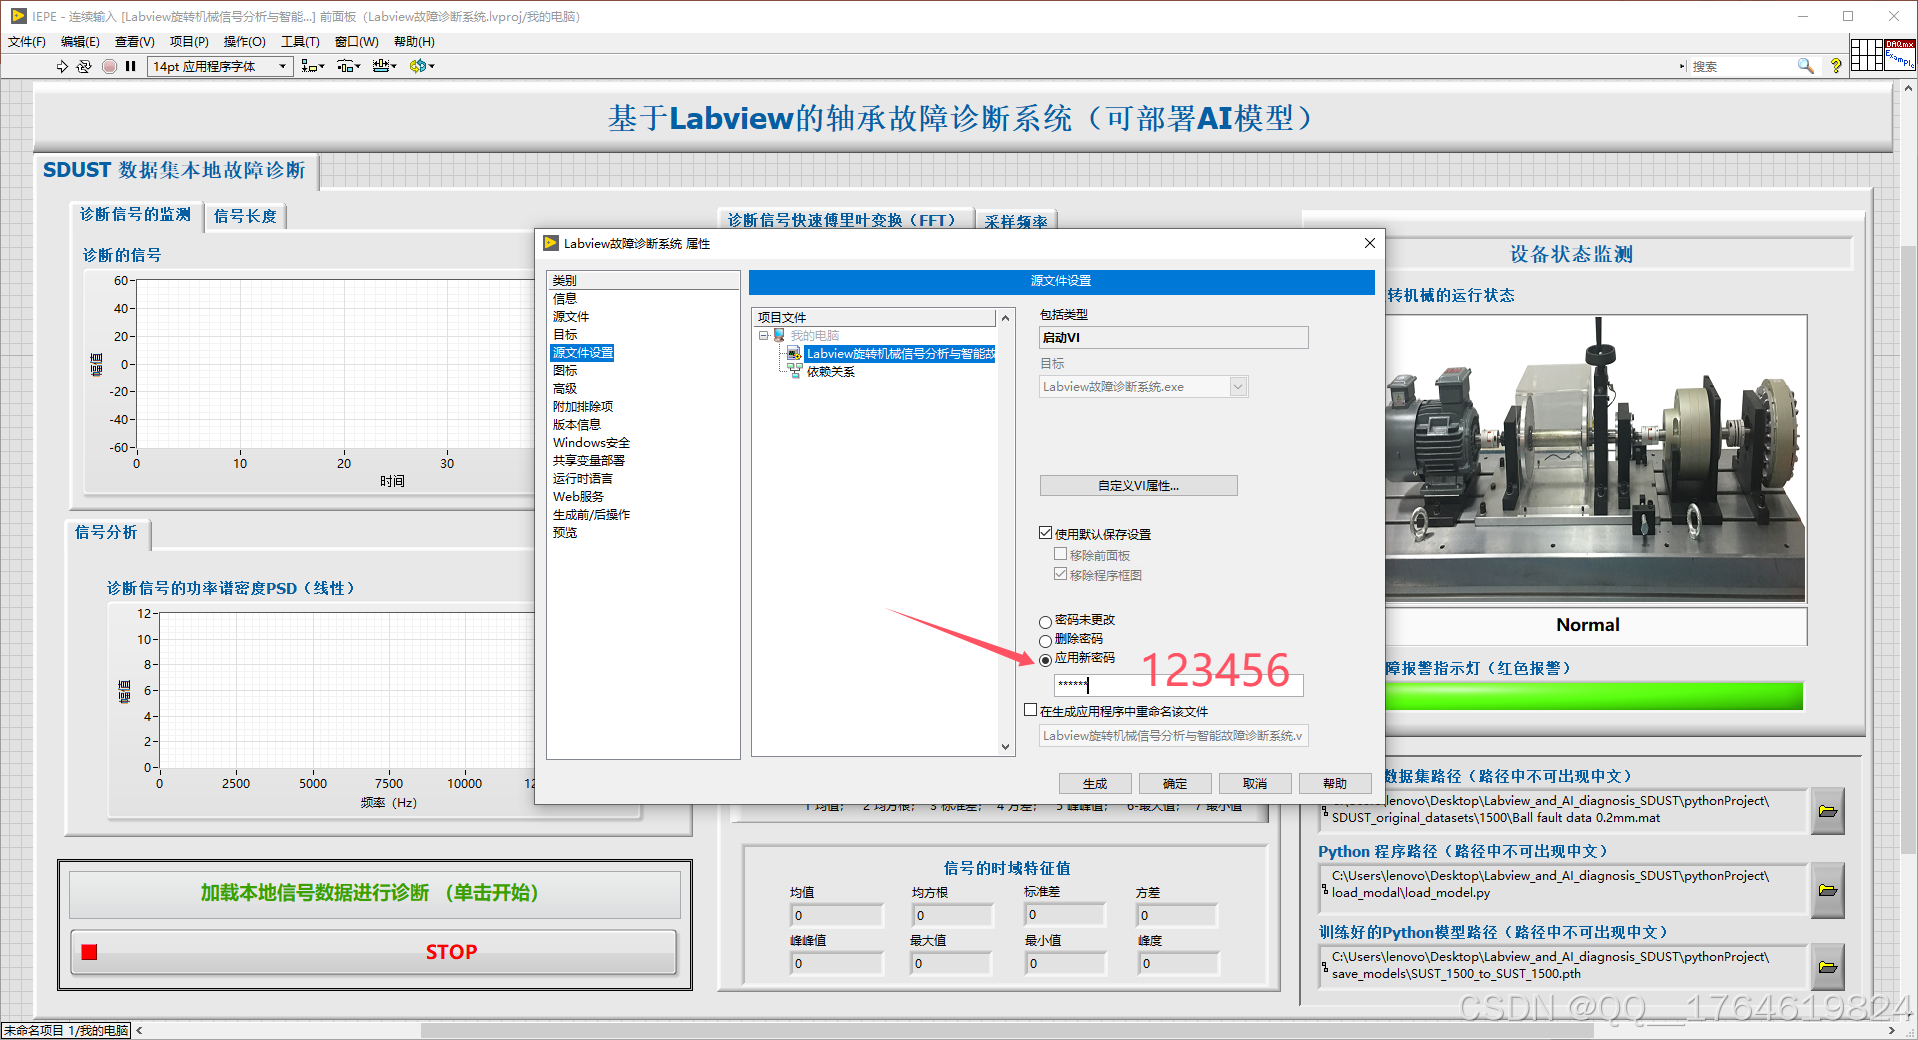This screenshot has height=1040, width=1918.
Task: Select delete password radio option
Action: click(x=1046, y=641)
